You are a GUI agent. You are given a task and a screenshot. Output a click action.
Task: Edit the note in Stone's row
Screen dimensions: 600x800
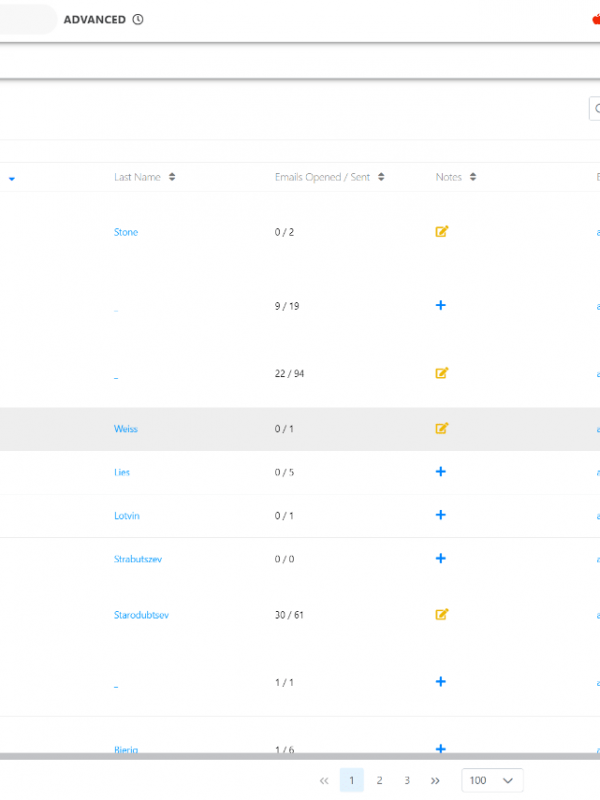pyautogui.click(x=441, y=232)
